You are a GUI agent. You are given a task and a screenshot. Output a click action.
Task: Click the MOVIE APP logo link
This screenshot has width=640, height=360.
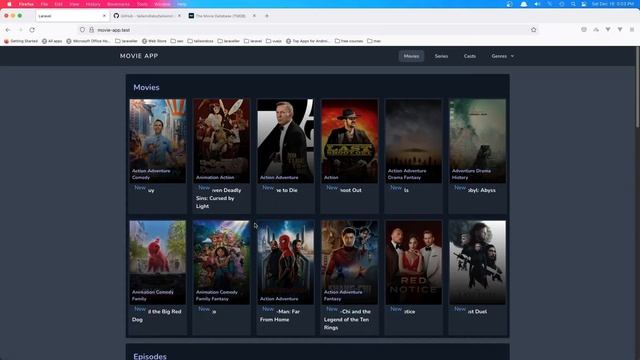point(139,56)
